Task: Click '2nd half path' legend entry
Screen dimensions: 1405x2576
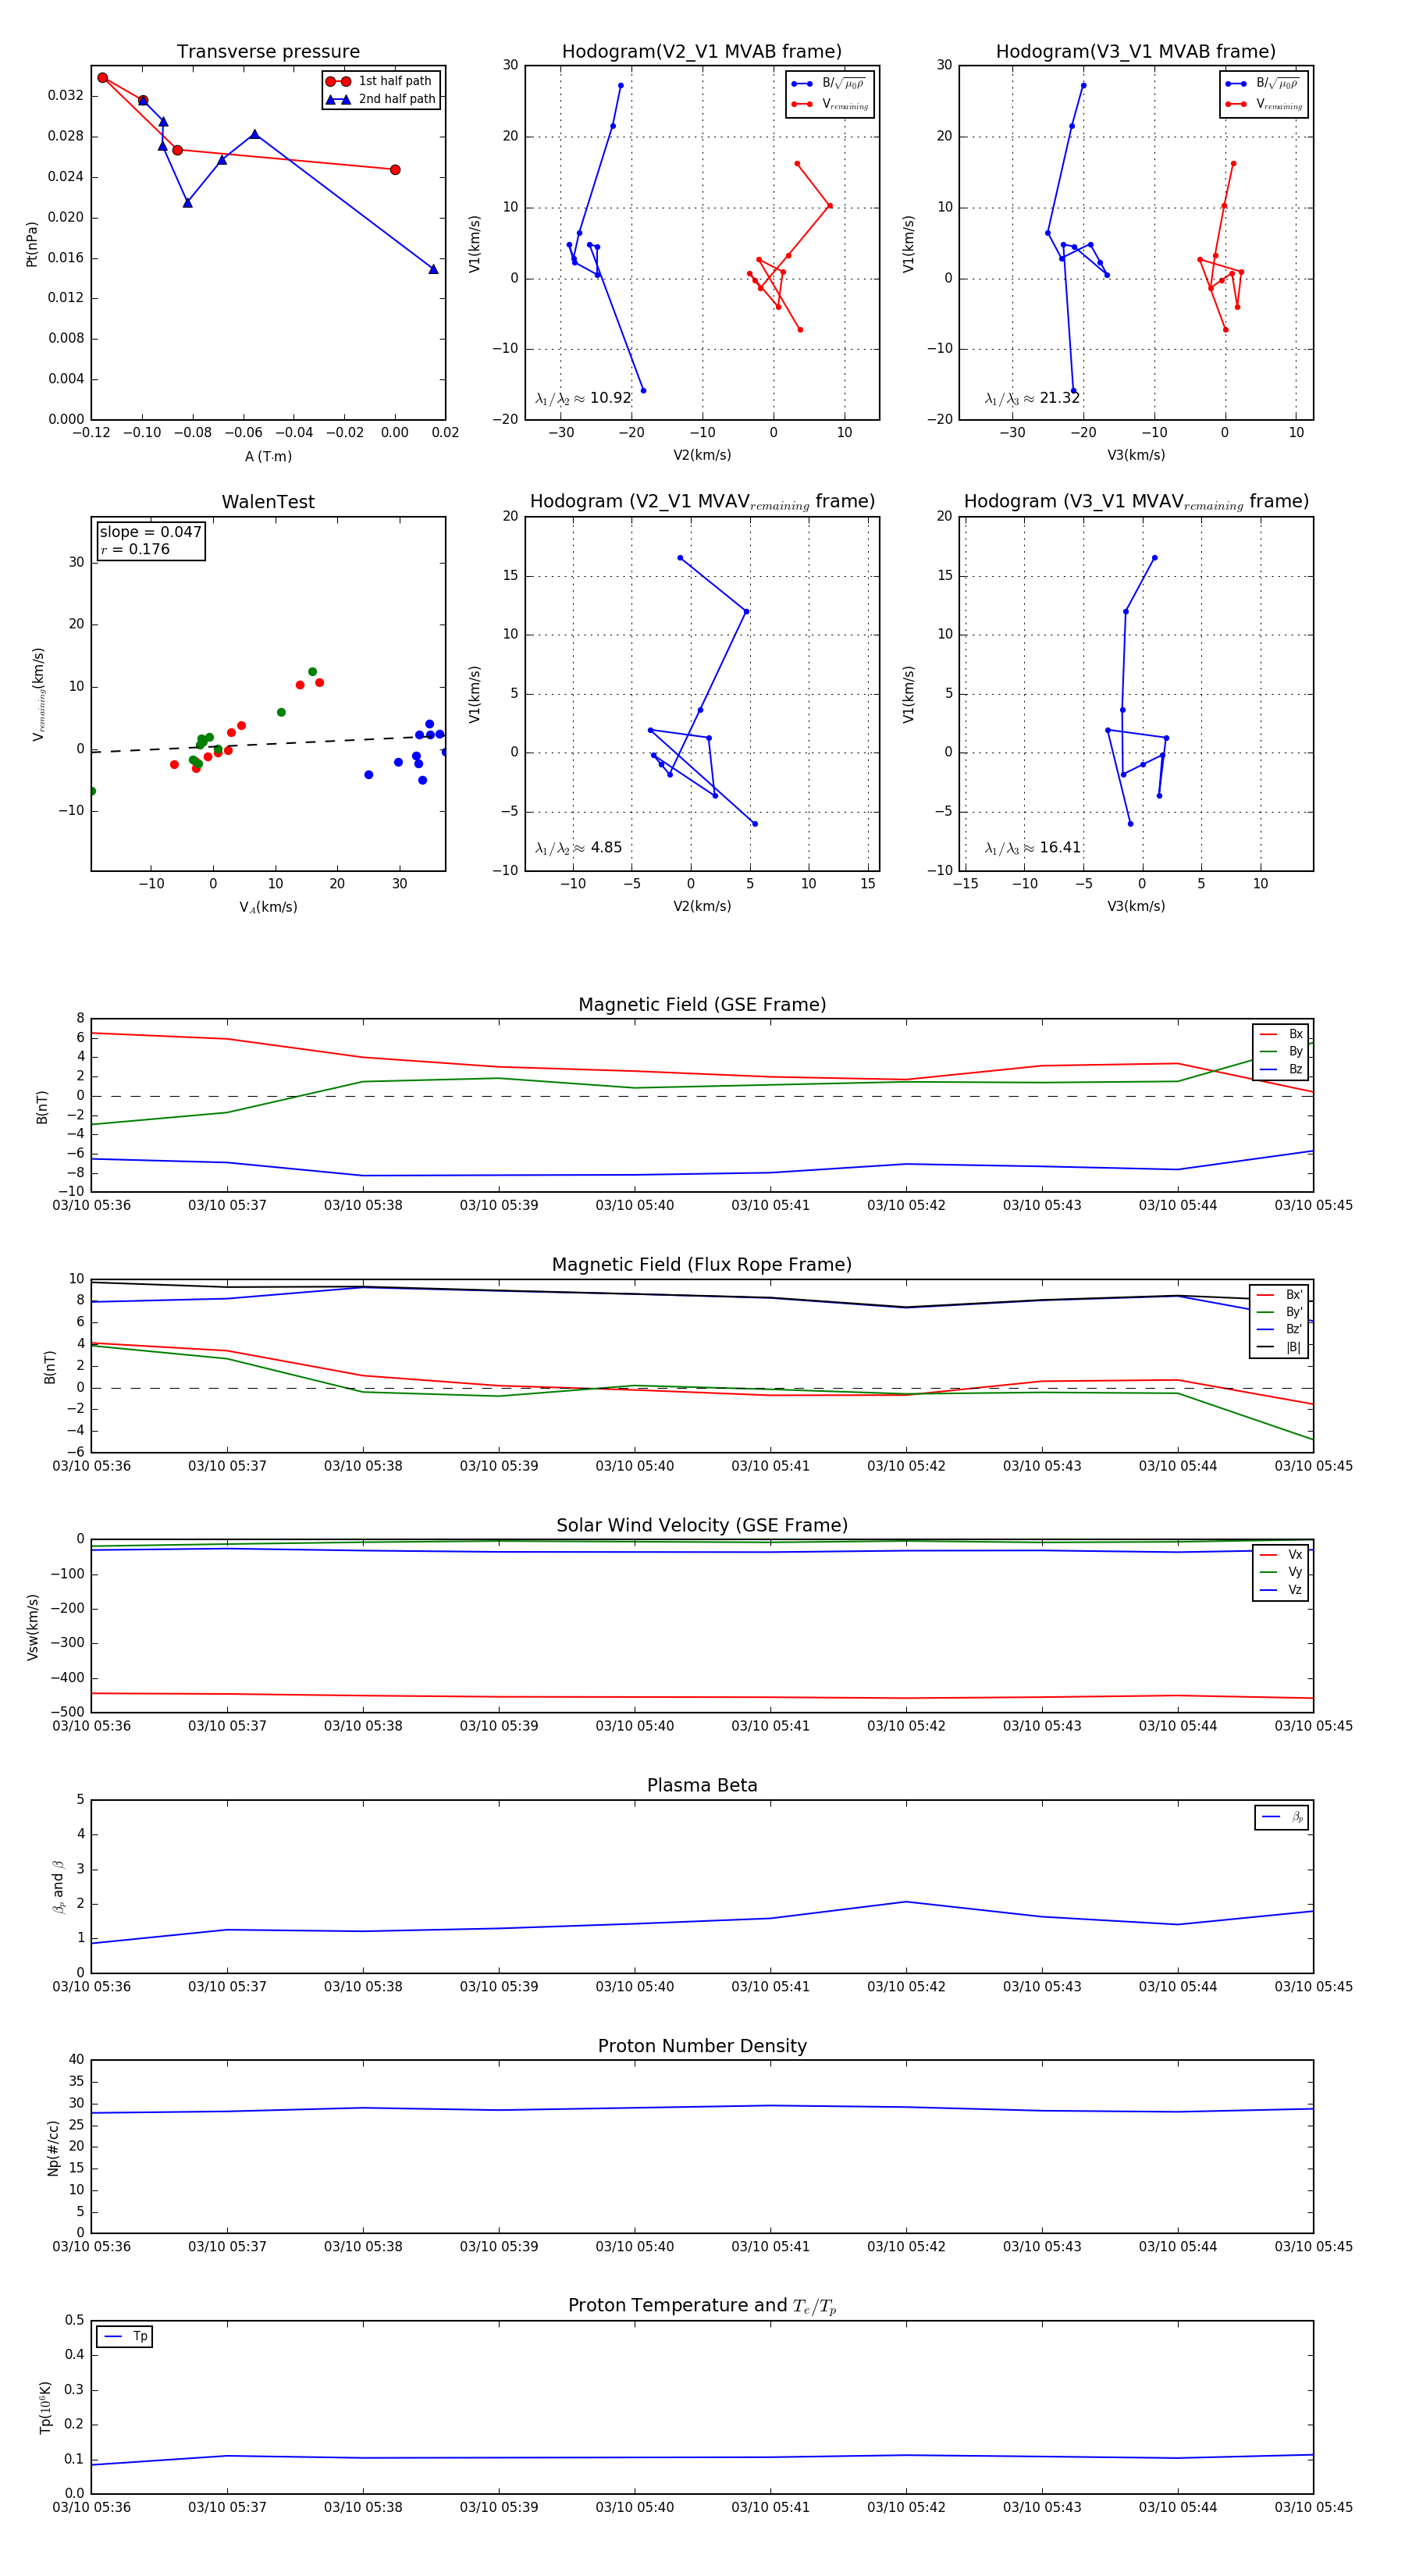Action: pyautogui.click(x=381, y=99)
